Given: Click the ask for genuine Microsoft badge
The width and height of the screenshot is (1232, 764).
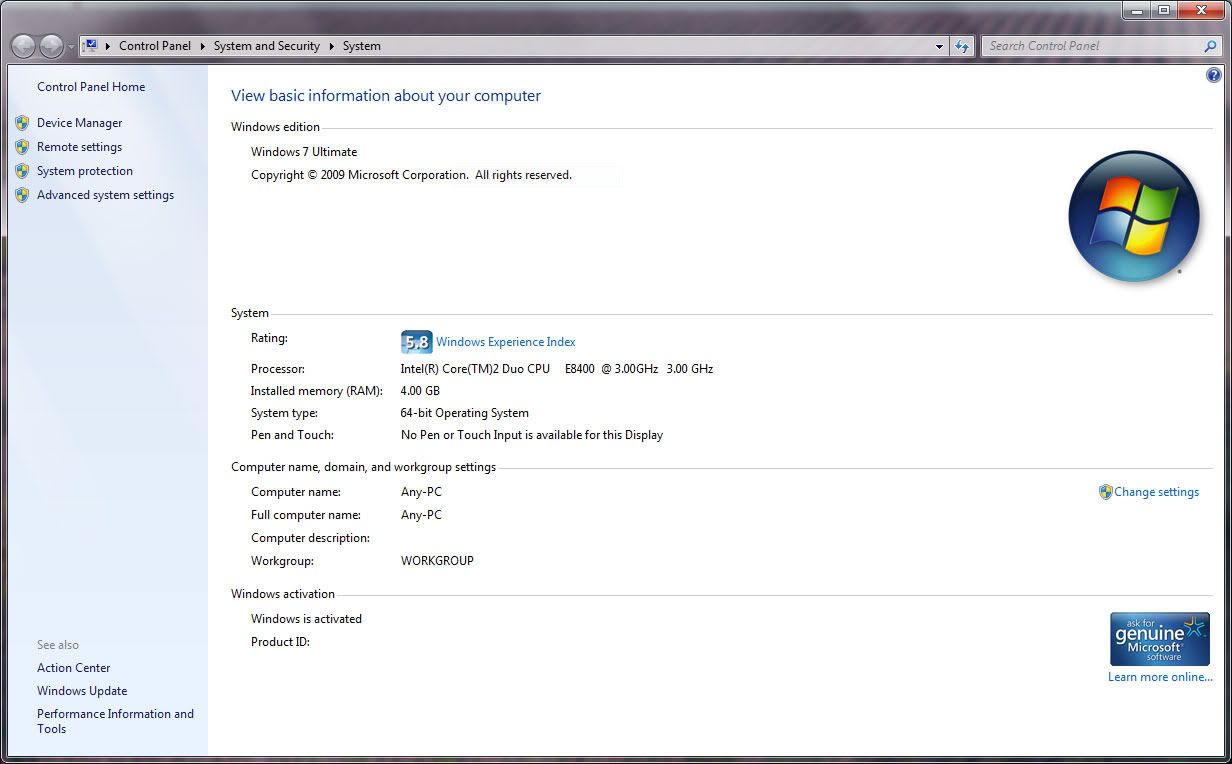Looking at the screenshot, I should [x=1160, y=639].
